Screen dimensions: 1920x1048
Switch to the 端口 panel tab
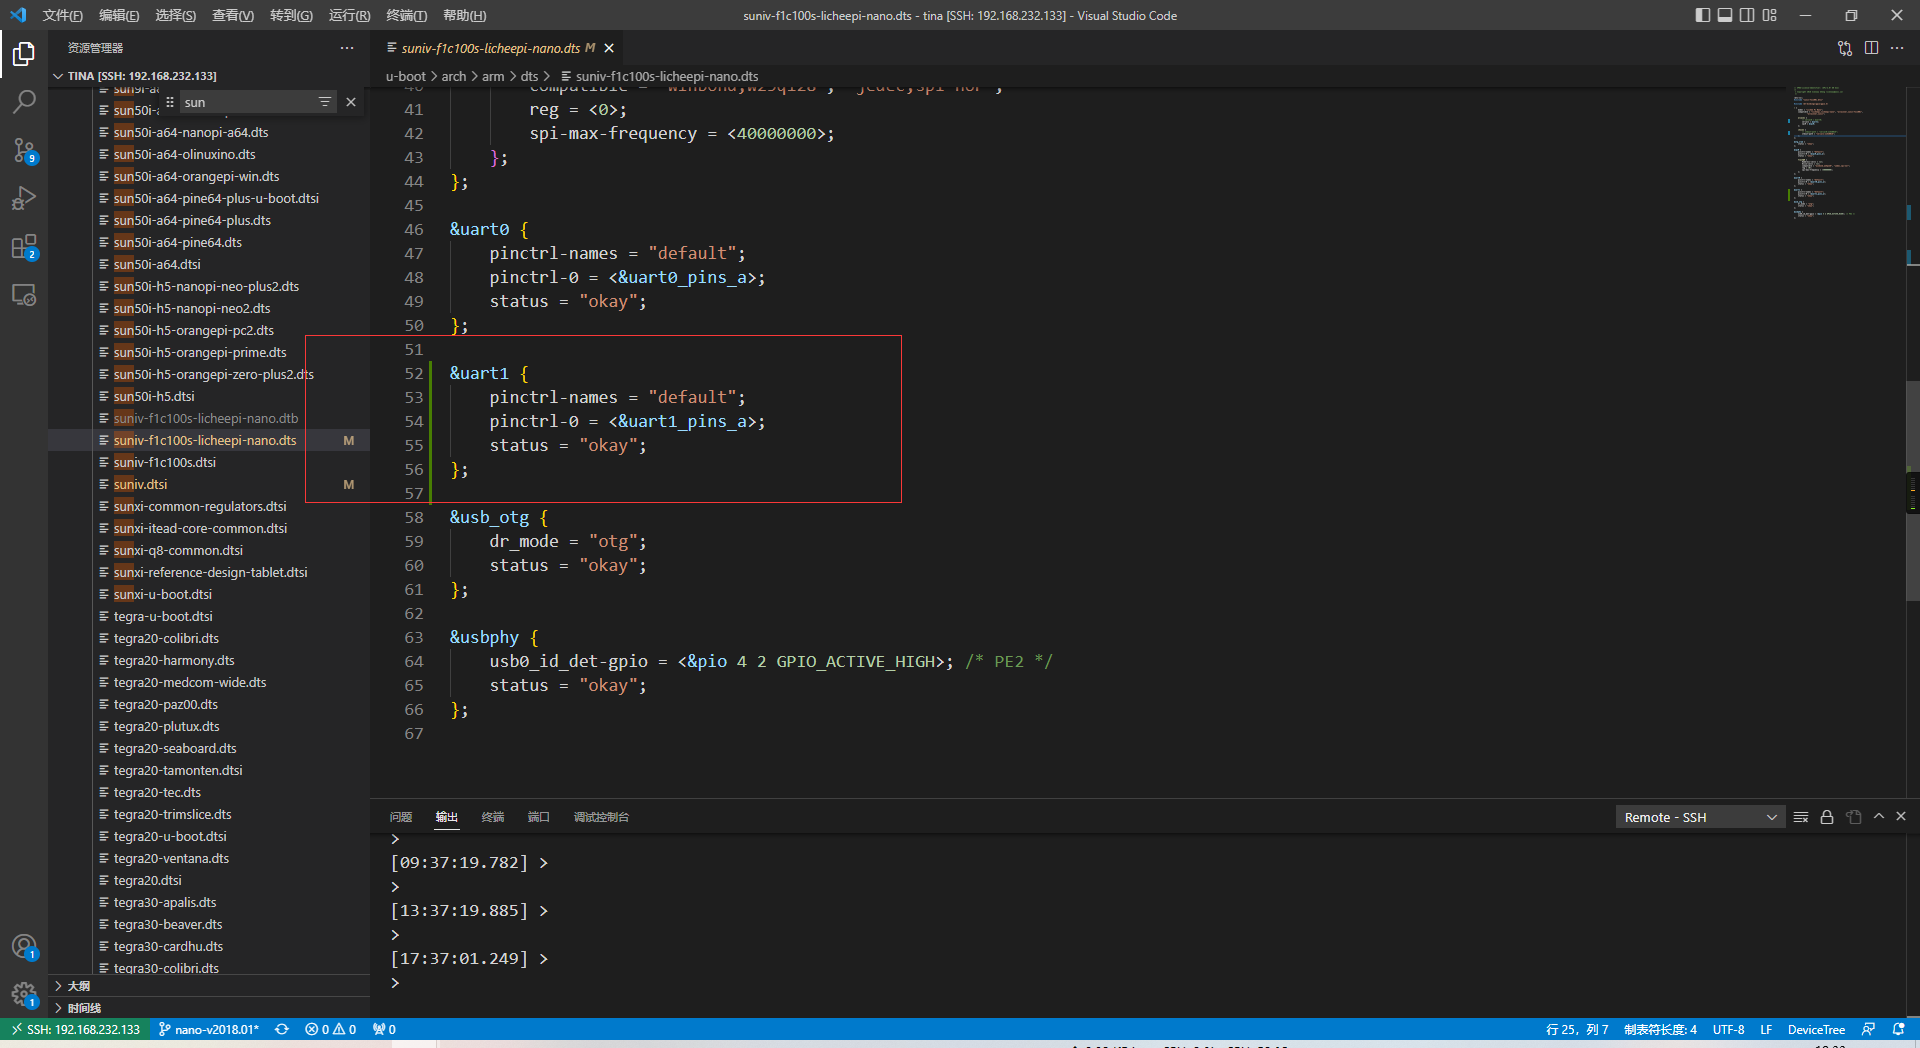tap(539, 817)
